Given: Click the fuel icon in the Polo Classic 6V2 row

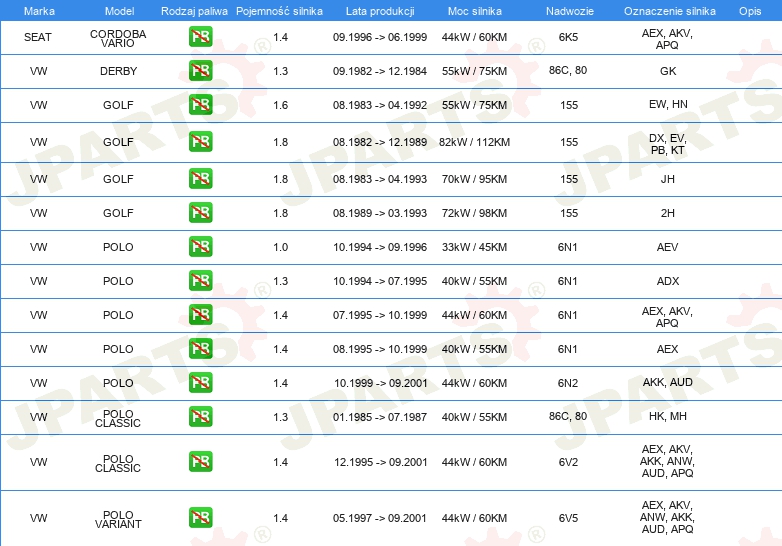Looking at the screenshot, I should 200,461.
